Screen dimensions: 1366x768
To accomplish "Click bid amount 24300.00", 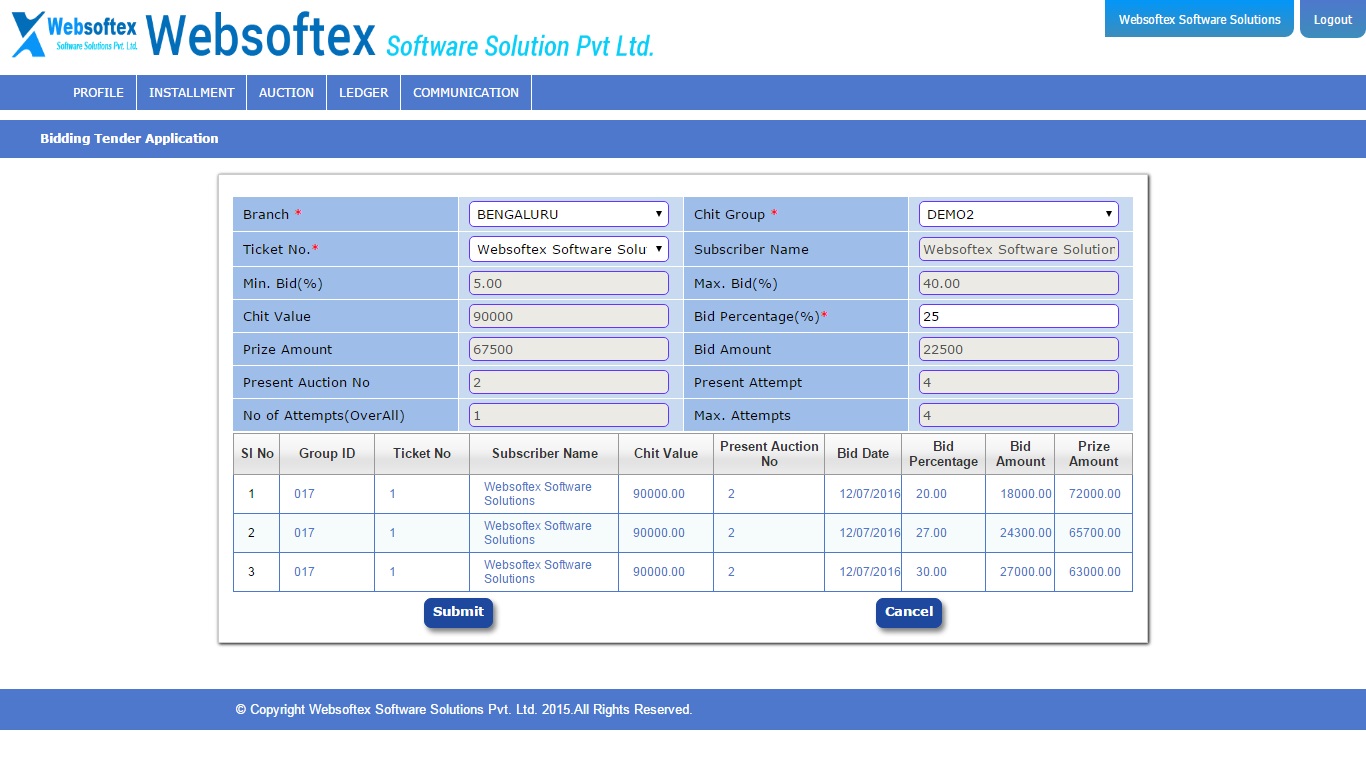I will [1026, 533].
